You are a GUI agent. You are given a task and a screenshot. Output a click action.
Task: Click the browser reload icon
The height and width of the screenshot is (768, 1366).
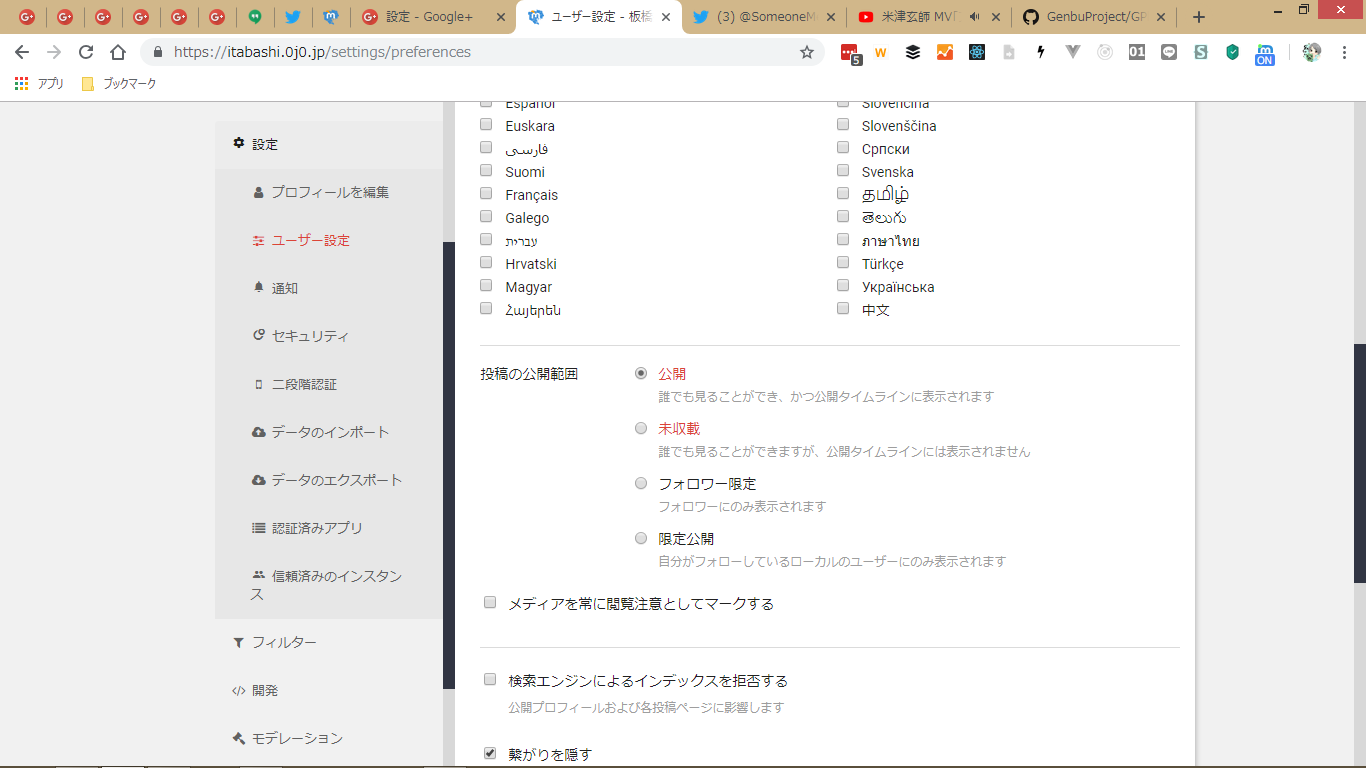point(86,52)
